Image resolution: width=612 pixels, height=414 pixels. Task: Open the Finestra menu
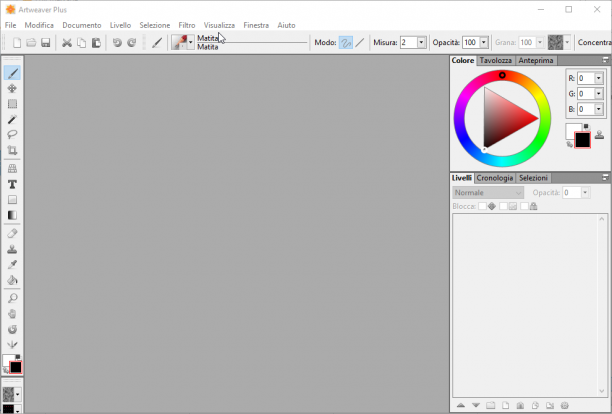click(x=256, y=25)
